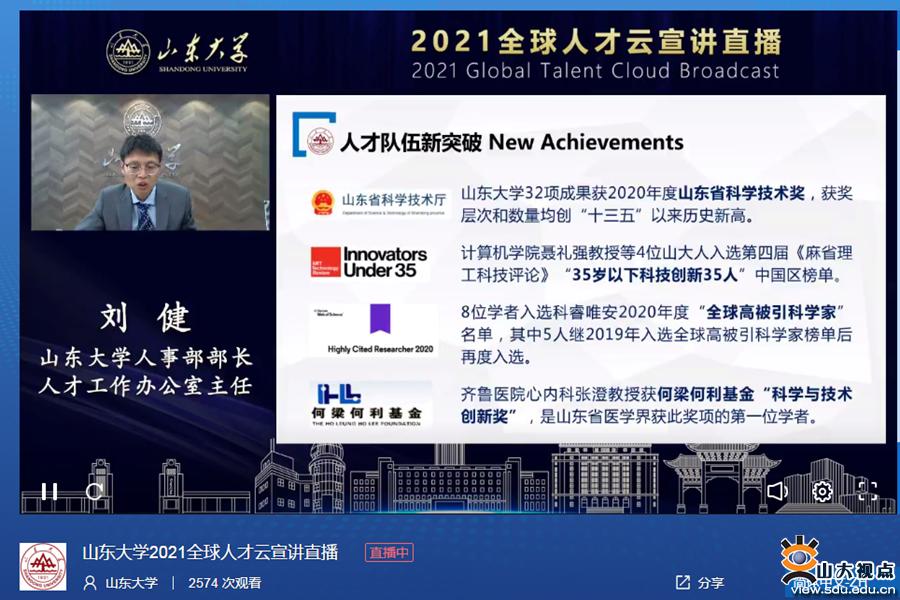The width and height of the screenshot is (900, 600).
Task: Click the 分享 share icon
Action: pos(683,582)
